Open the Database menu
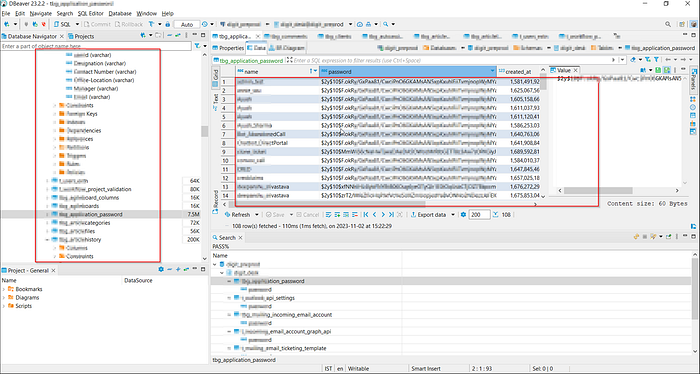Viewport: 700px width, 374px height. [x=120, y=13]
